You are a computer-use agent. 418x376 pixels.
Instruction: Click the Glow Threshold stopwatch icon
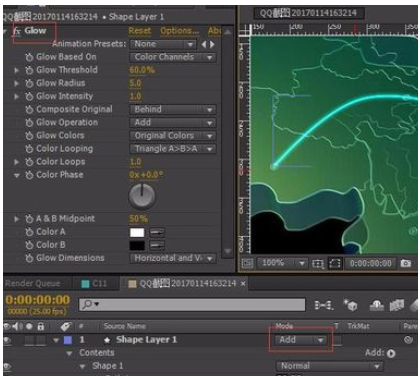29,70
